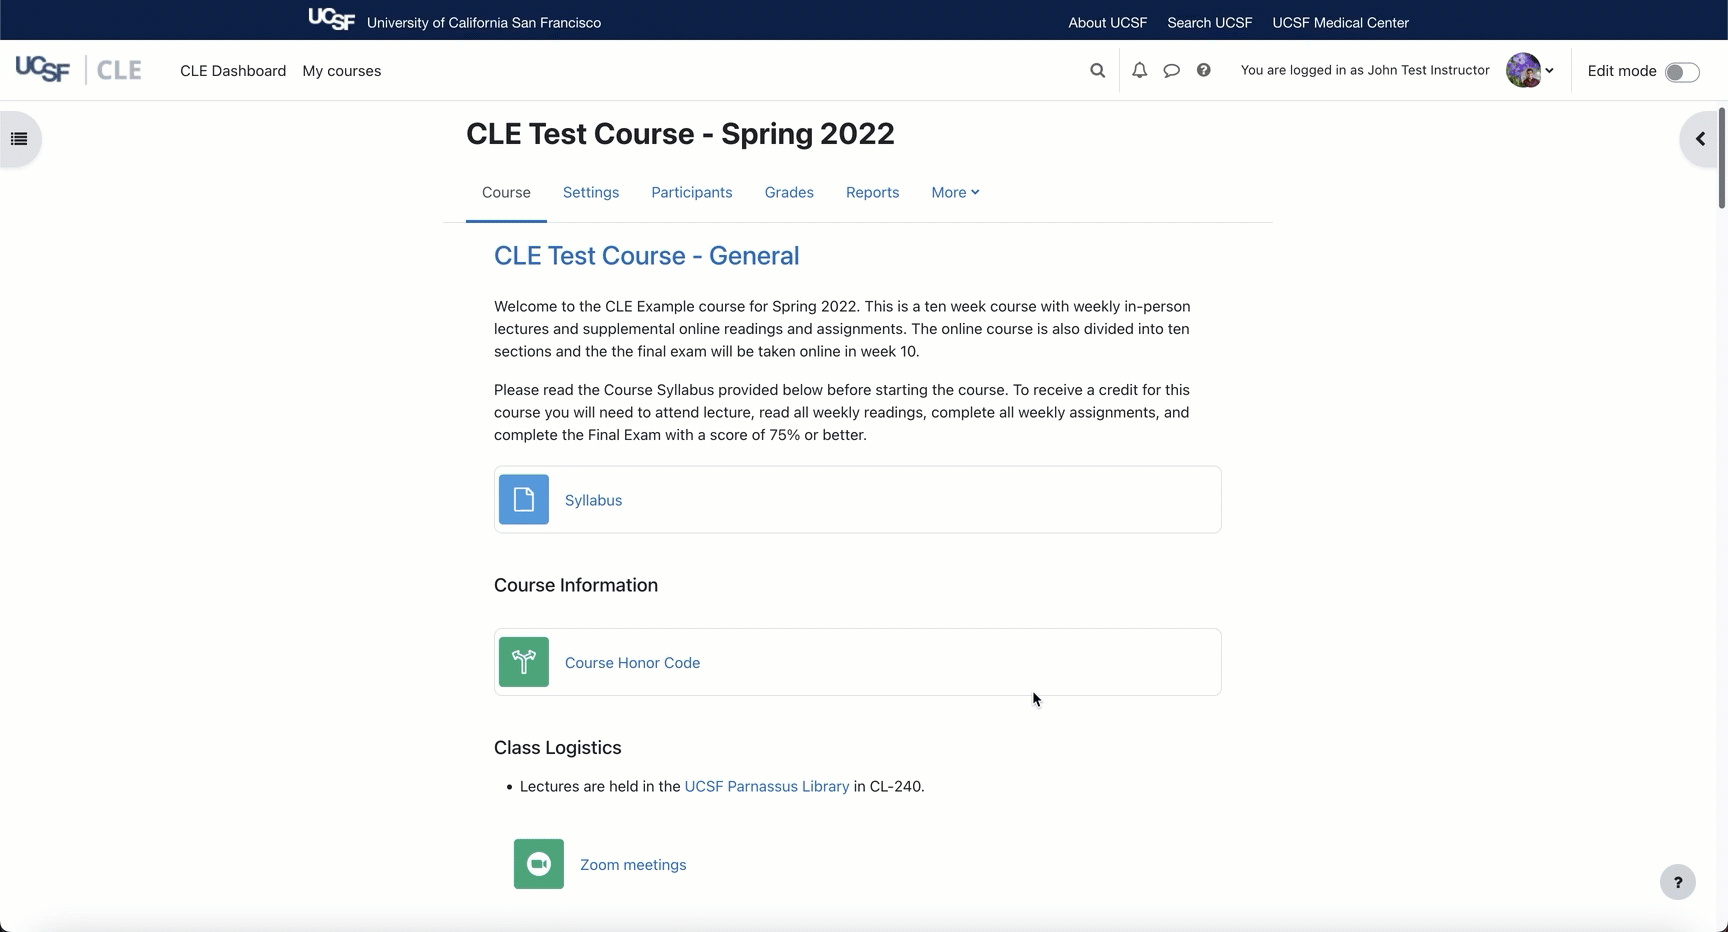The image size is (1728, 932).
Task: Click the help question mark in header
Action: (1203, 71)
